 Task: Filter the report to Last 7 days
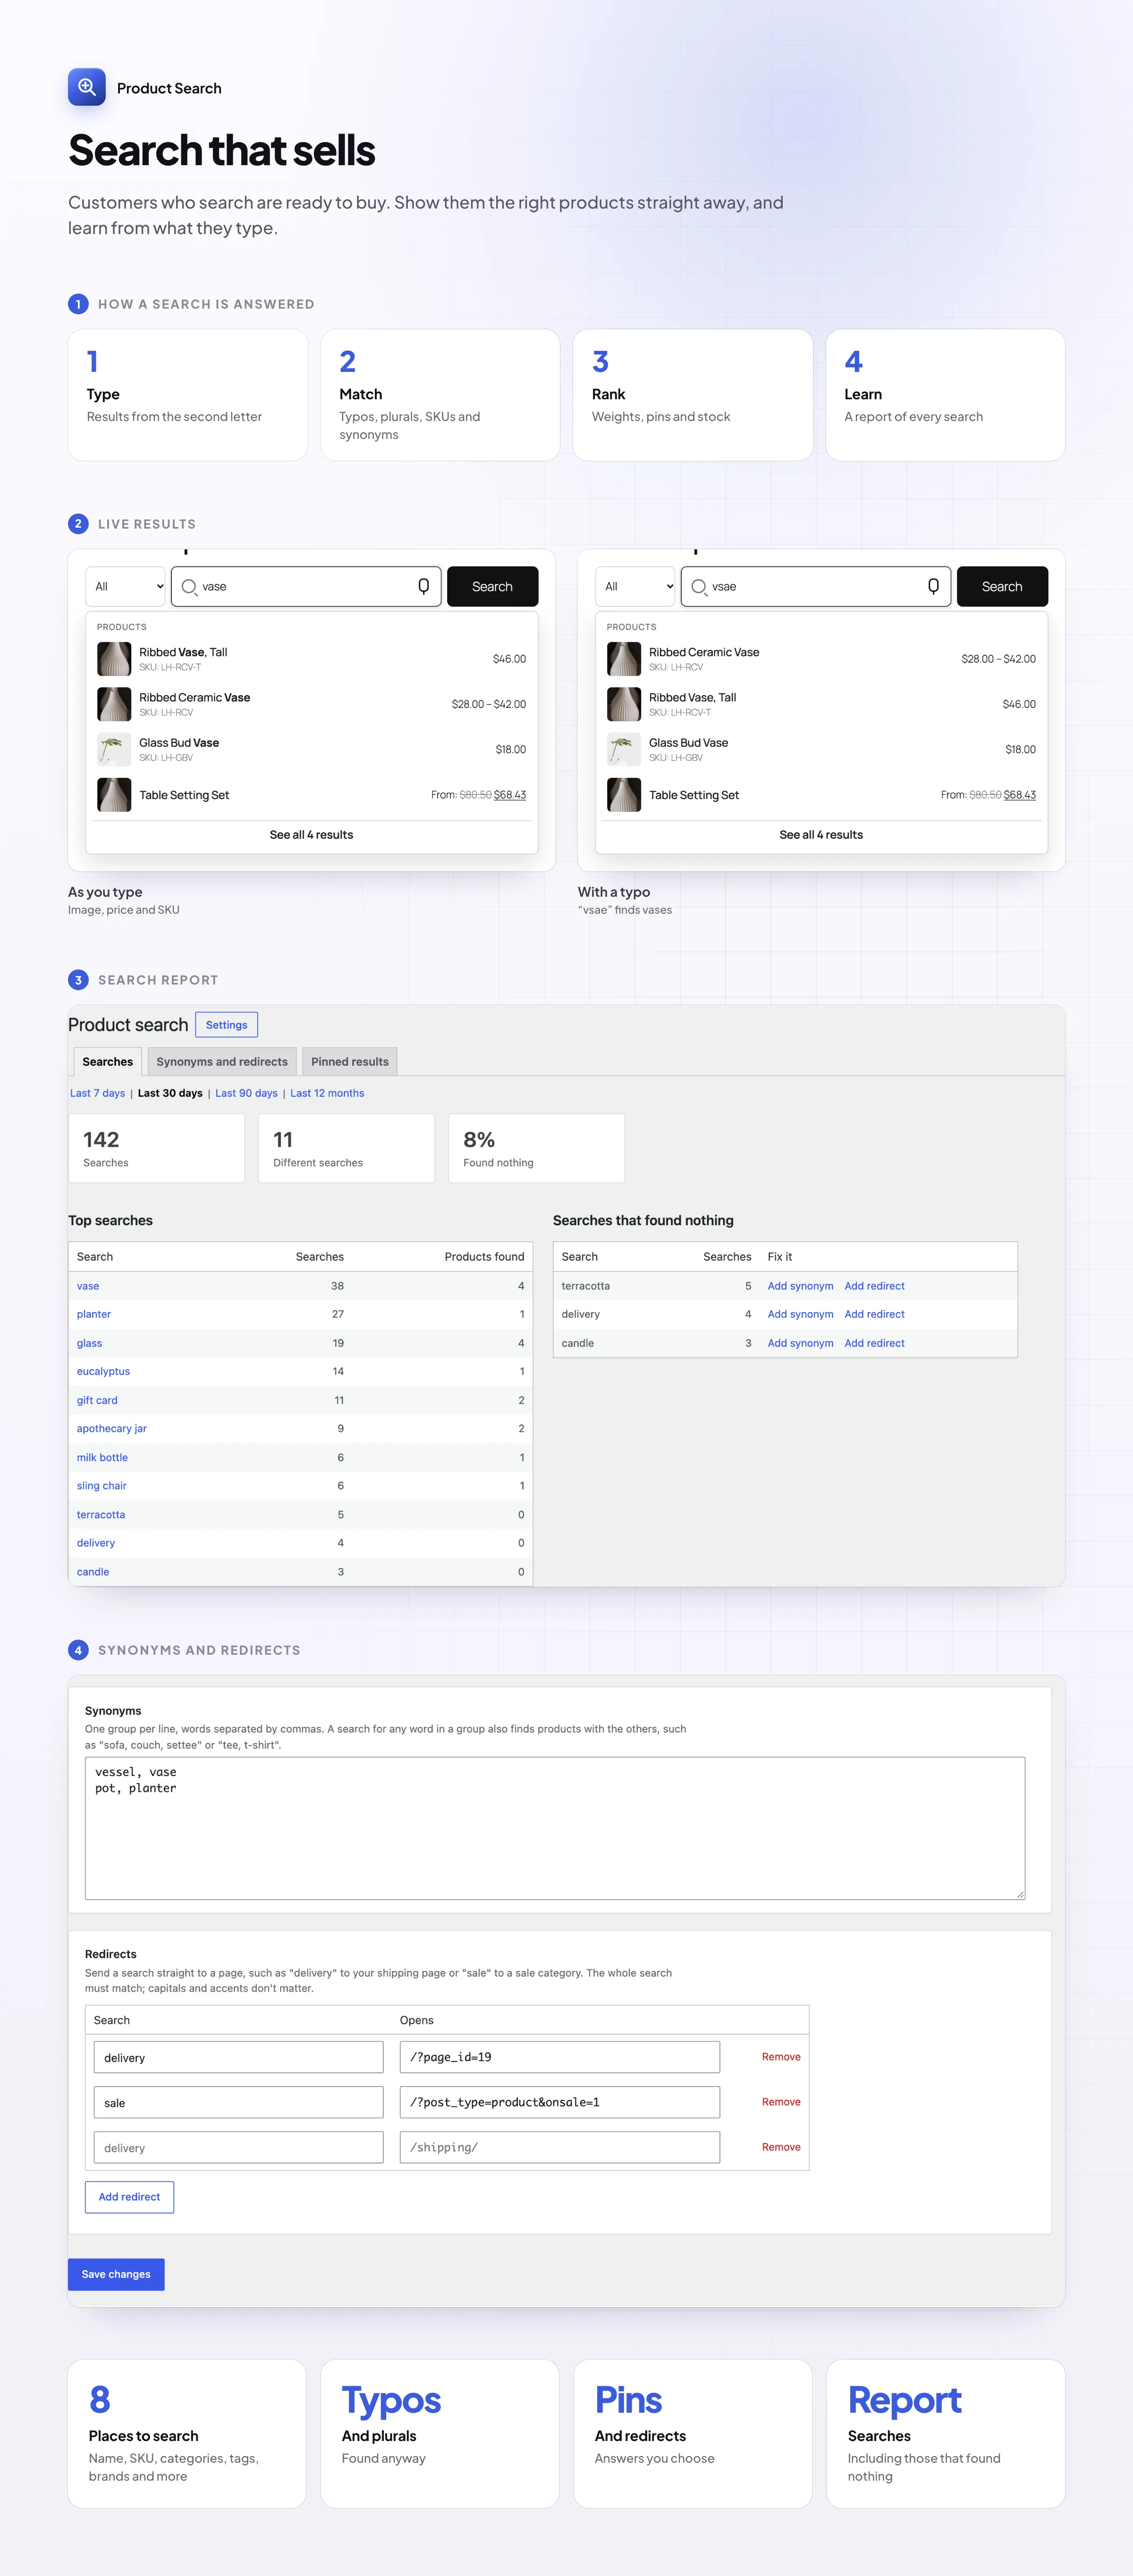(98, 1093)
